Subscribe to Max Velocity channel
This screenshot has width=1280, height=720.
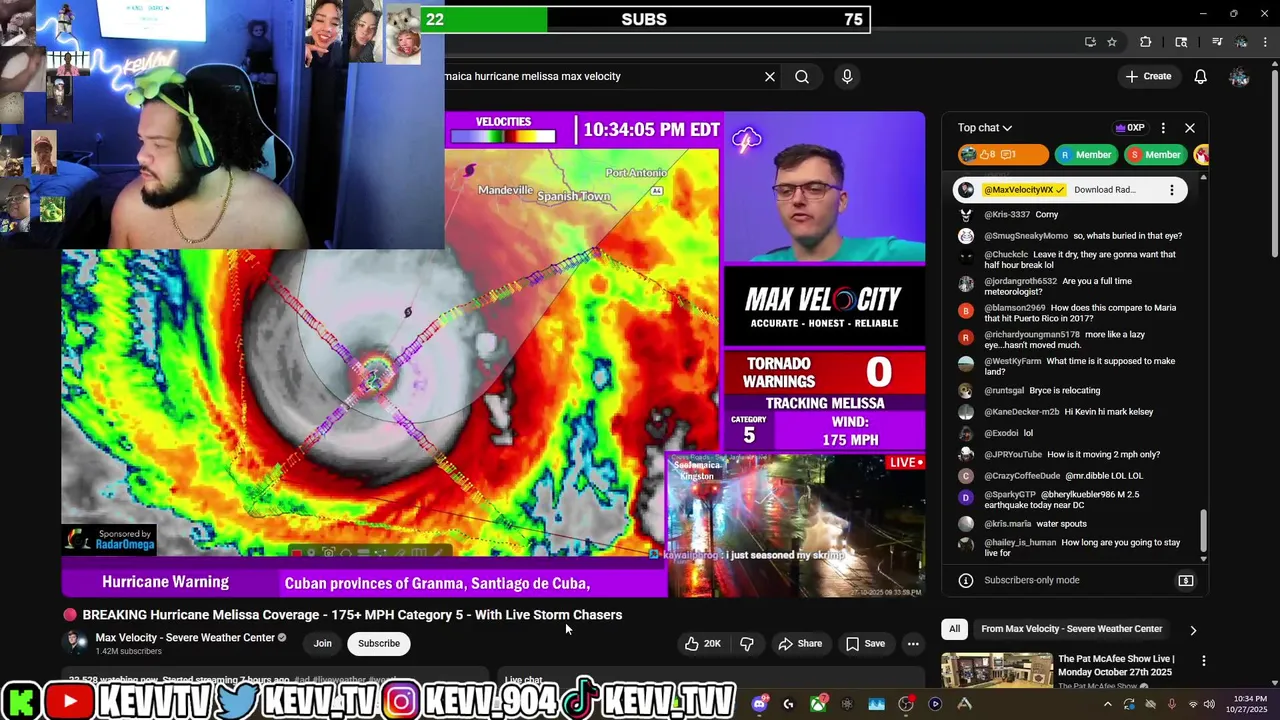379,643
